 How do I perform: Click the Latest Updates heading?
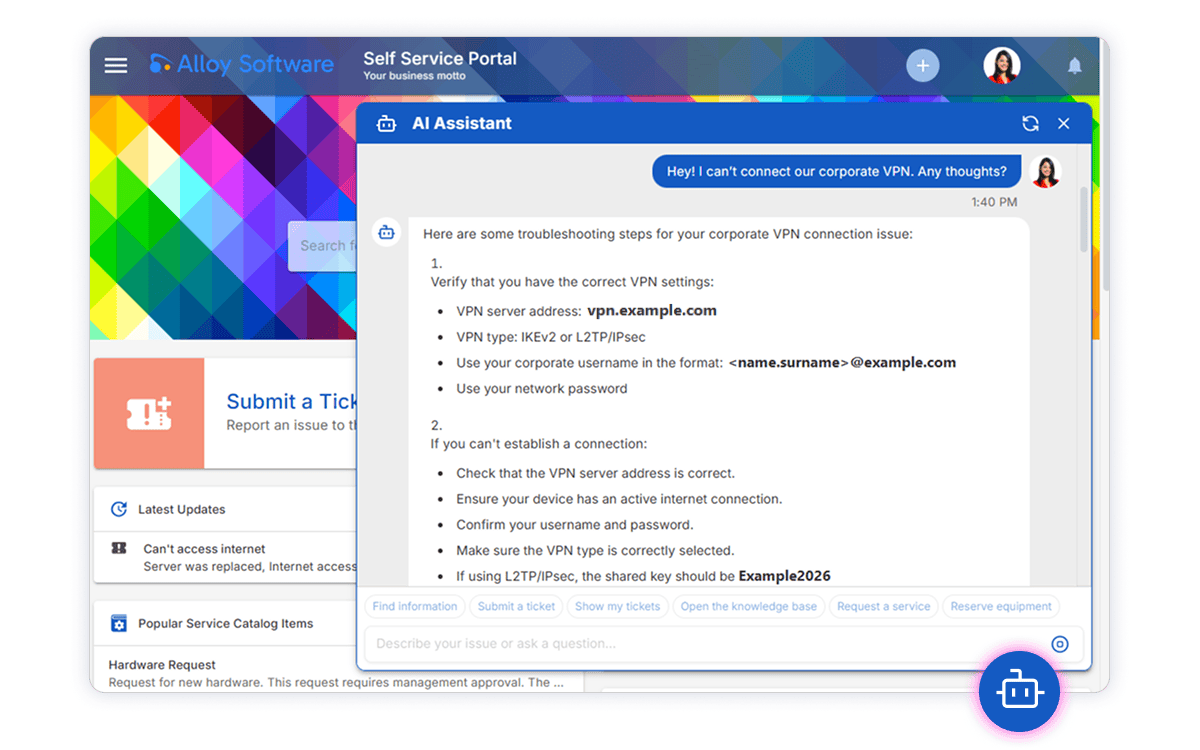pyautogui.click(x=182, y=509)
